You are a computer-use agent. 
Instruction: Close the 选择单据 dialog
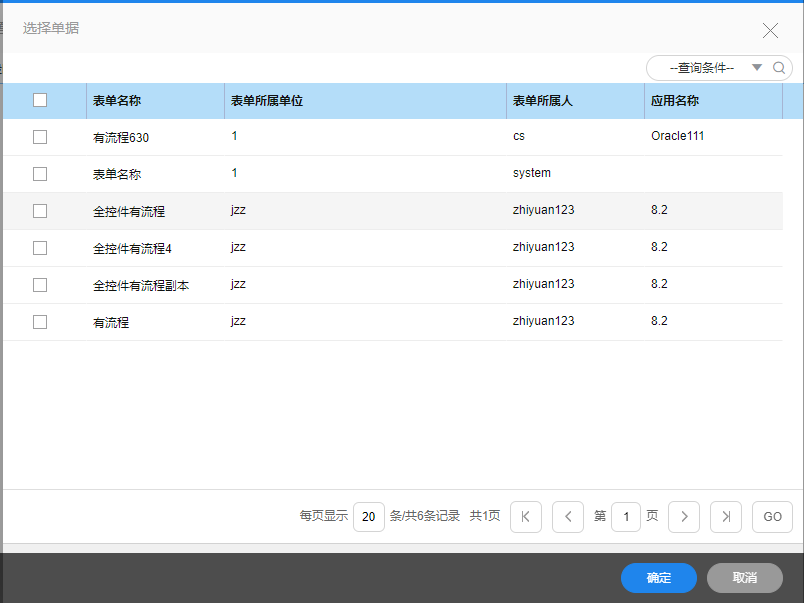coord(770,30)
